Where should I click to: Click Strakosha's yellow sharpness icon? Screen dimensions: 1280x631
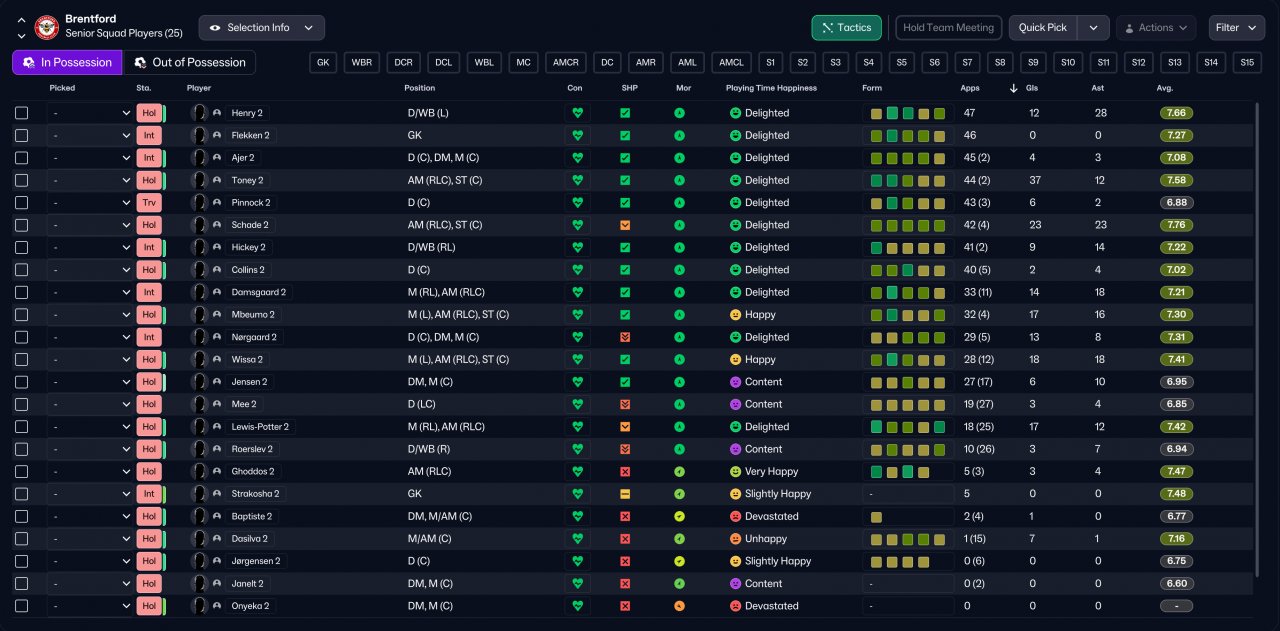[625, 494]
